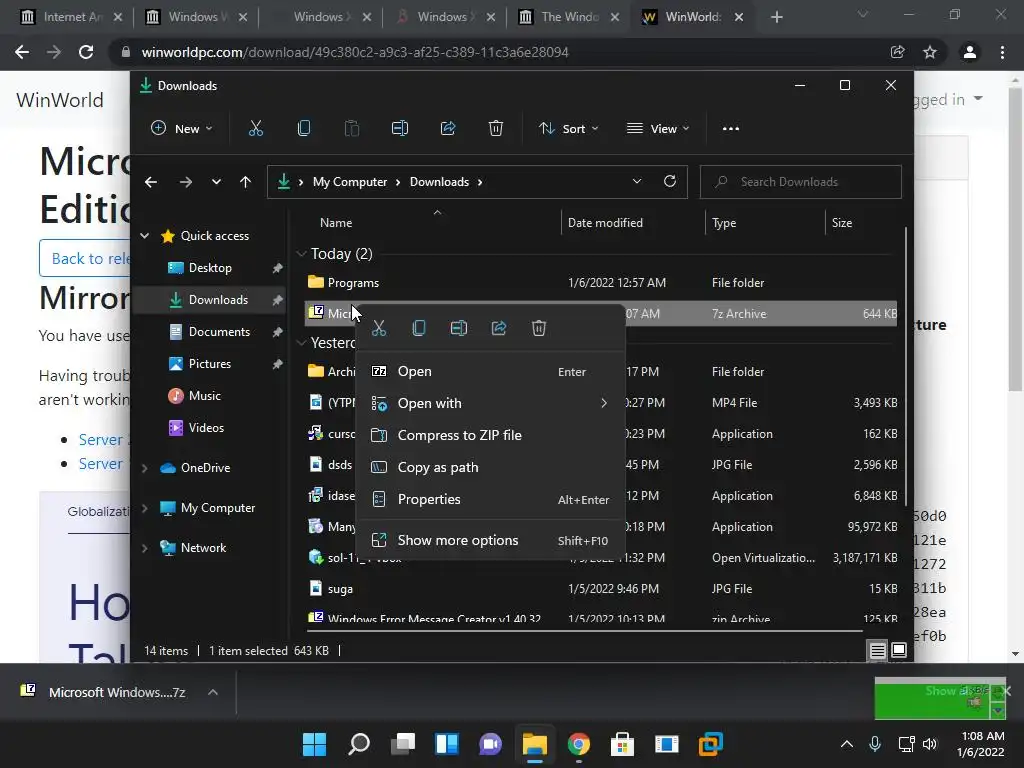Expand the OneDrive tree node

pyautogui.click(x=144, y=468)
